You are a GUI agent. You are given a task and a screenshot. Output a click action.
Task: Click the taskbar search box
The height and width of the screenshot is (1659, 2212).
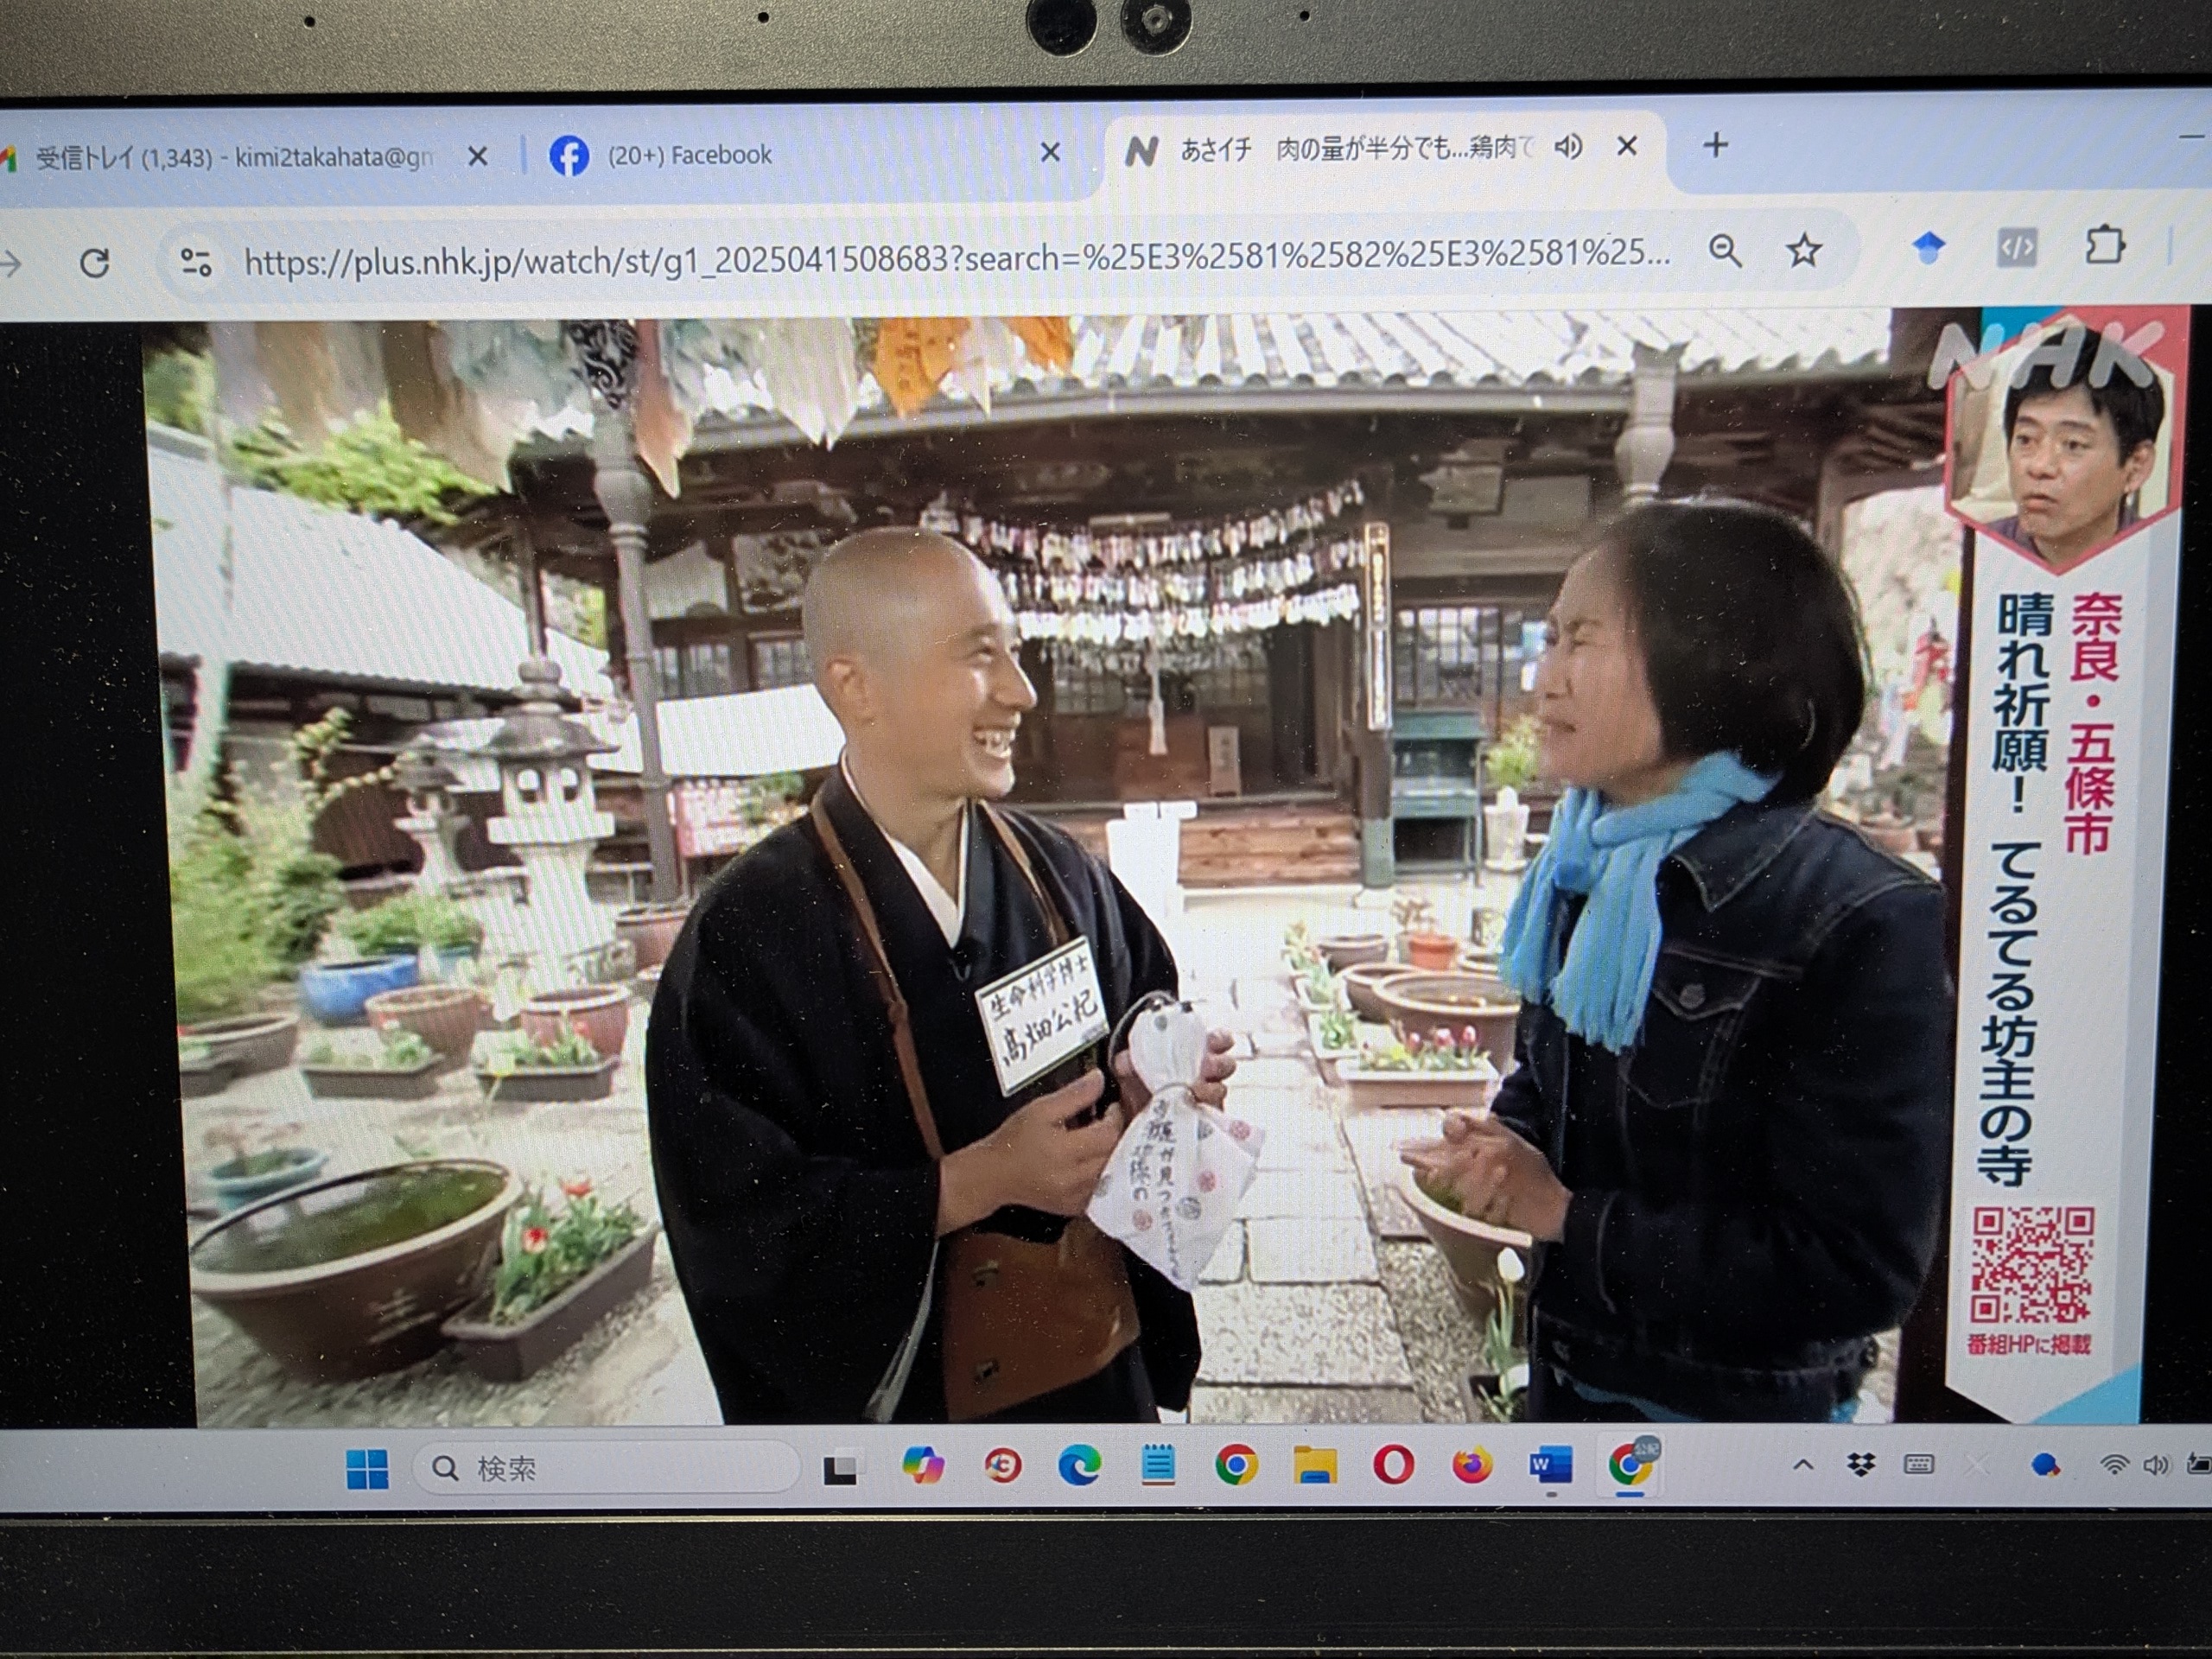pyautogui.click(x=605, y=1468)
